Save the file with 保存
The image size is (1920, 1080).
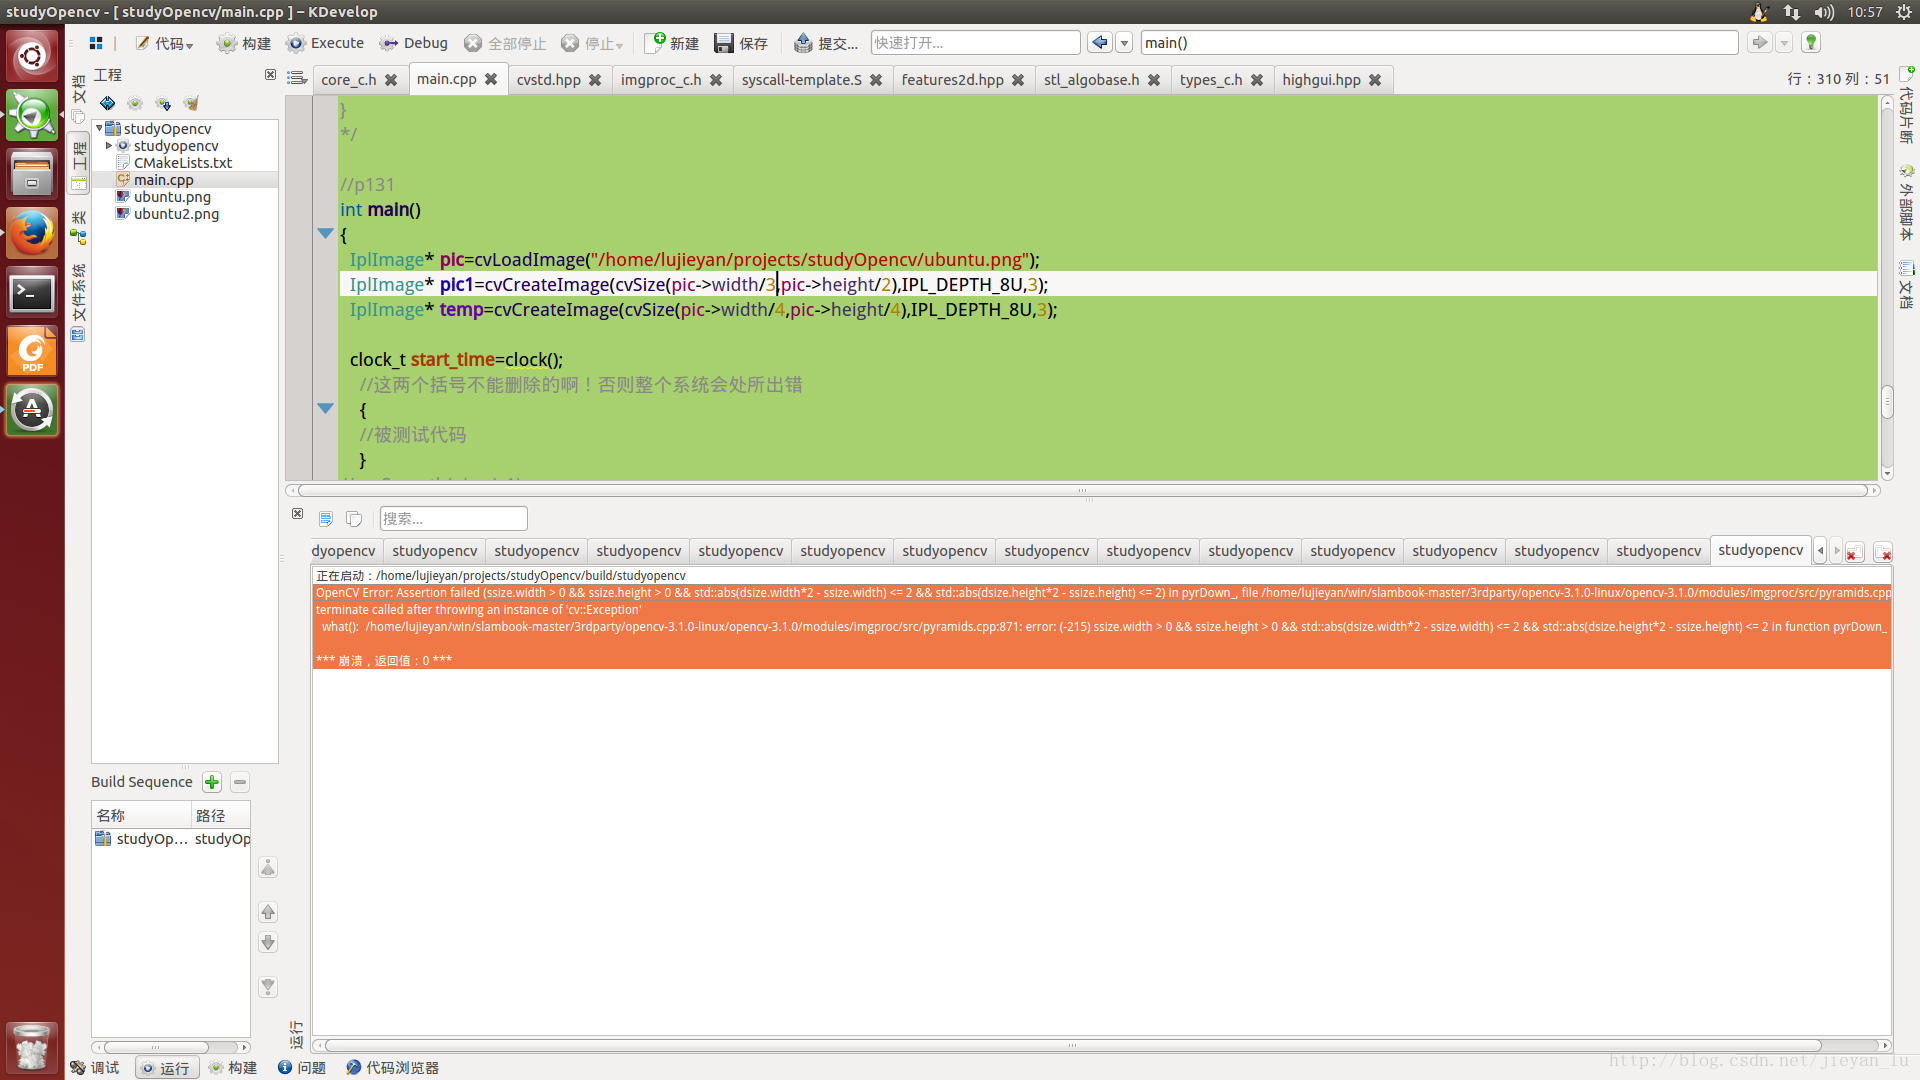pos(741,43)
